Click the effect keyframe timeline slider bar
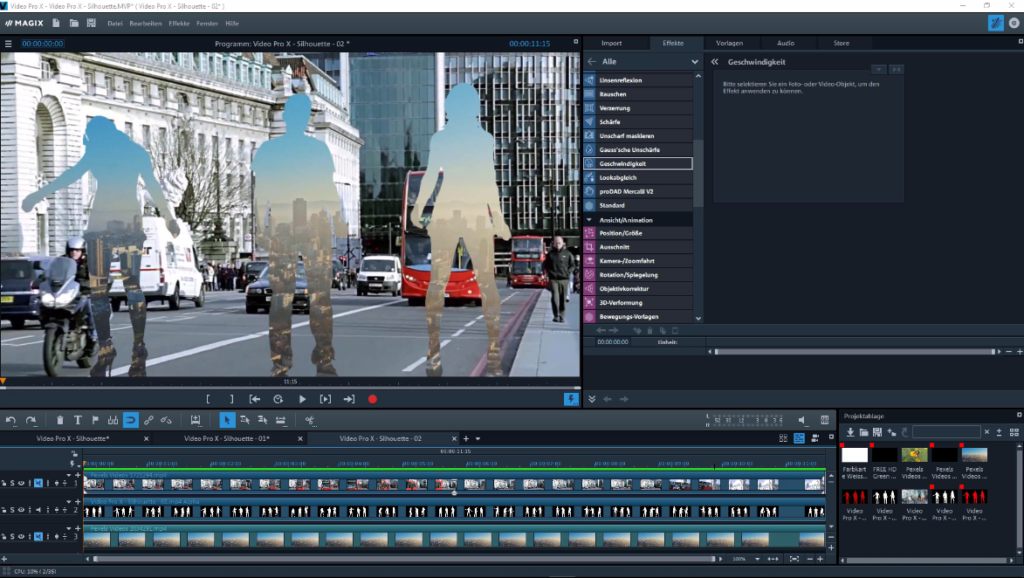Viewport: 1024px width, 578px height. (854, 351)
